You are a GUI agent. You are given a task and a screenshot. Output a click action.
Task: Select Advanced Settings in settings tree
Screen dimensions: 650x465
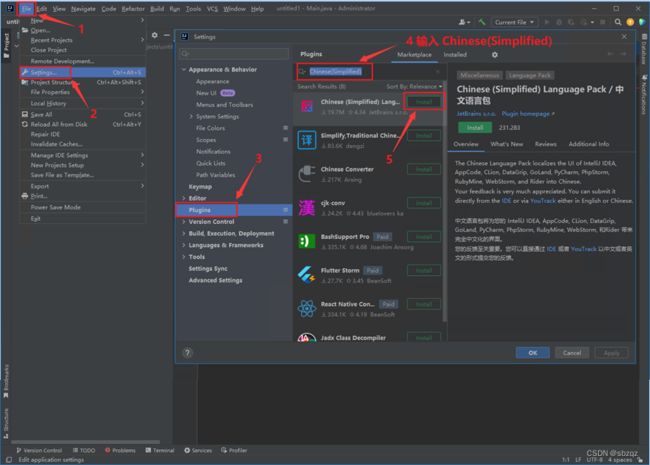(215, 281)
